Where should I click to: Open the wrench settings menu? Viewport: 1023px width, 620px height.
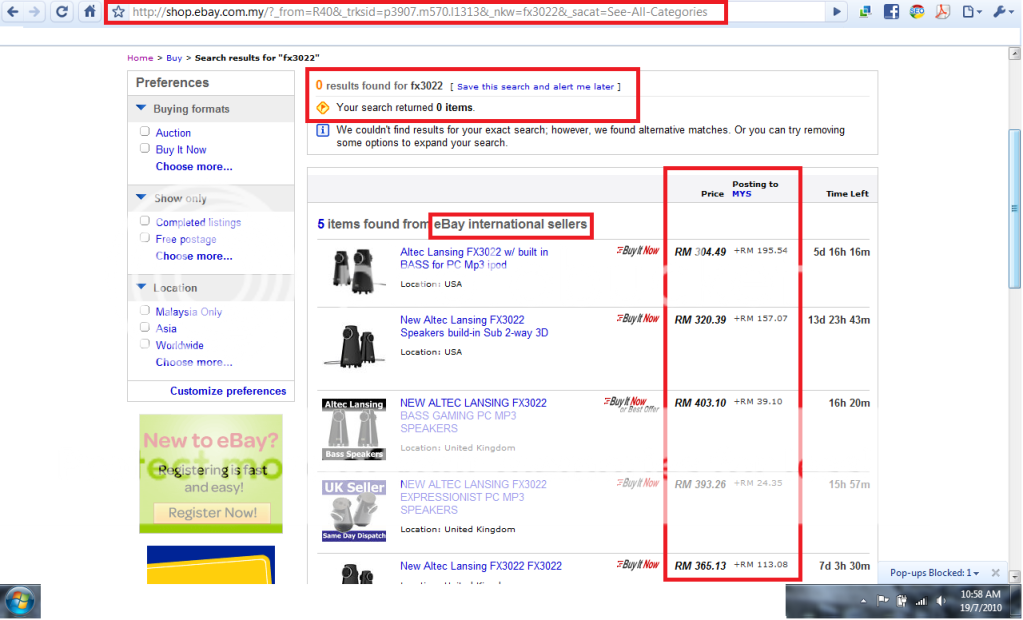tap(1000, 12)
